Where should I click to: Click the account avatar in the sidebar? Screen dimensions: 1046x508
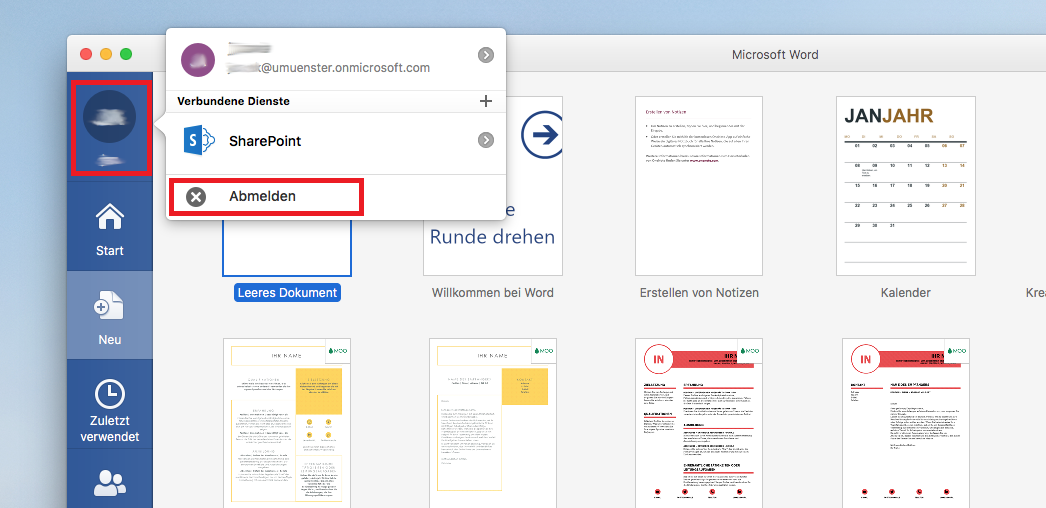coord(110,116)
